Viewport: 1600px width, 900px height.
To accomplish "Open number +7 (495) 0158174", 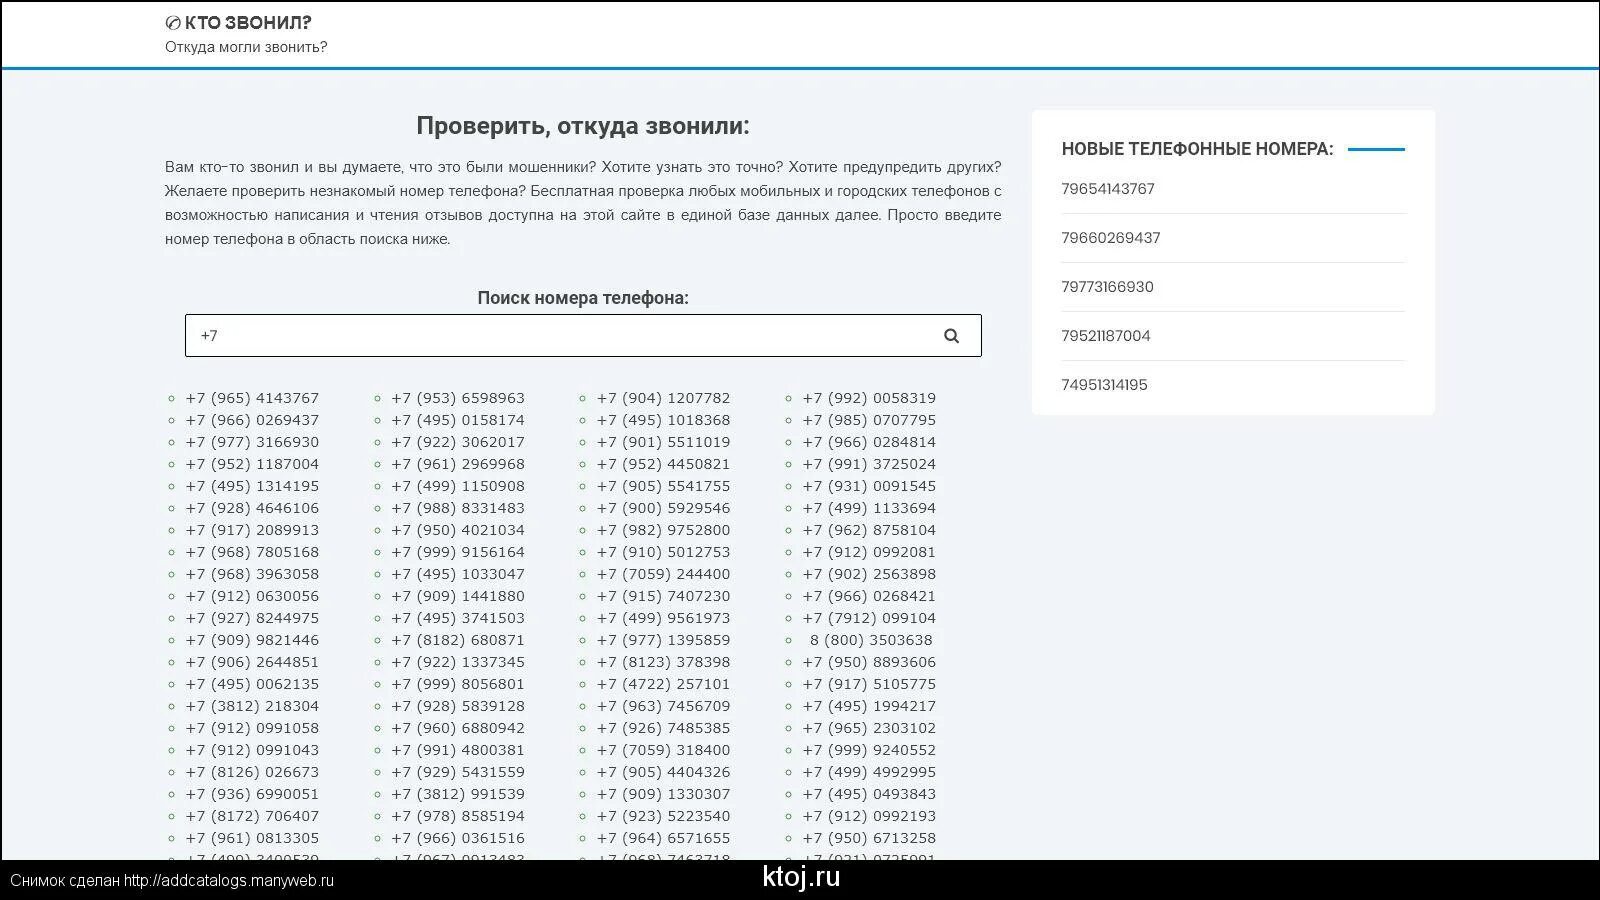I will click(458, 420).
